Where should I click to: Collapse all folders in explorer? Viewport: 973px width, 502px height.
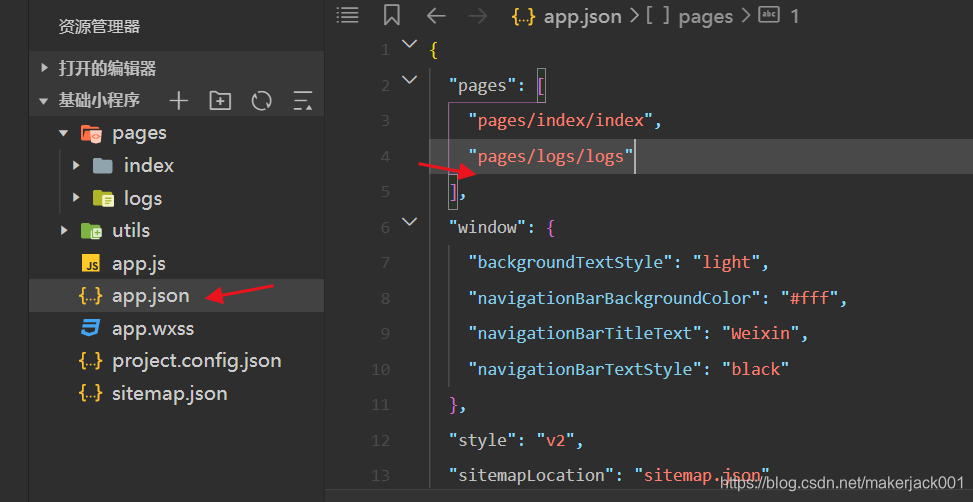(303, 101)
